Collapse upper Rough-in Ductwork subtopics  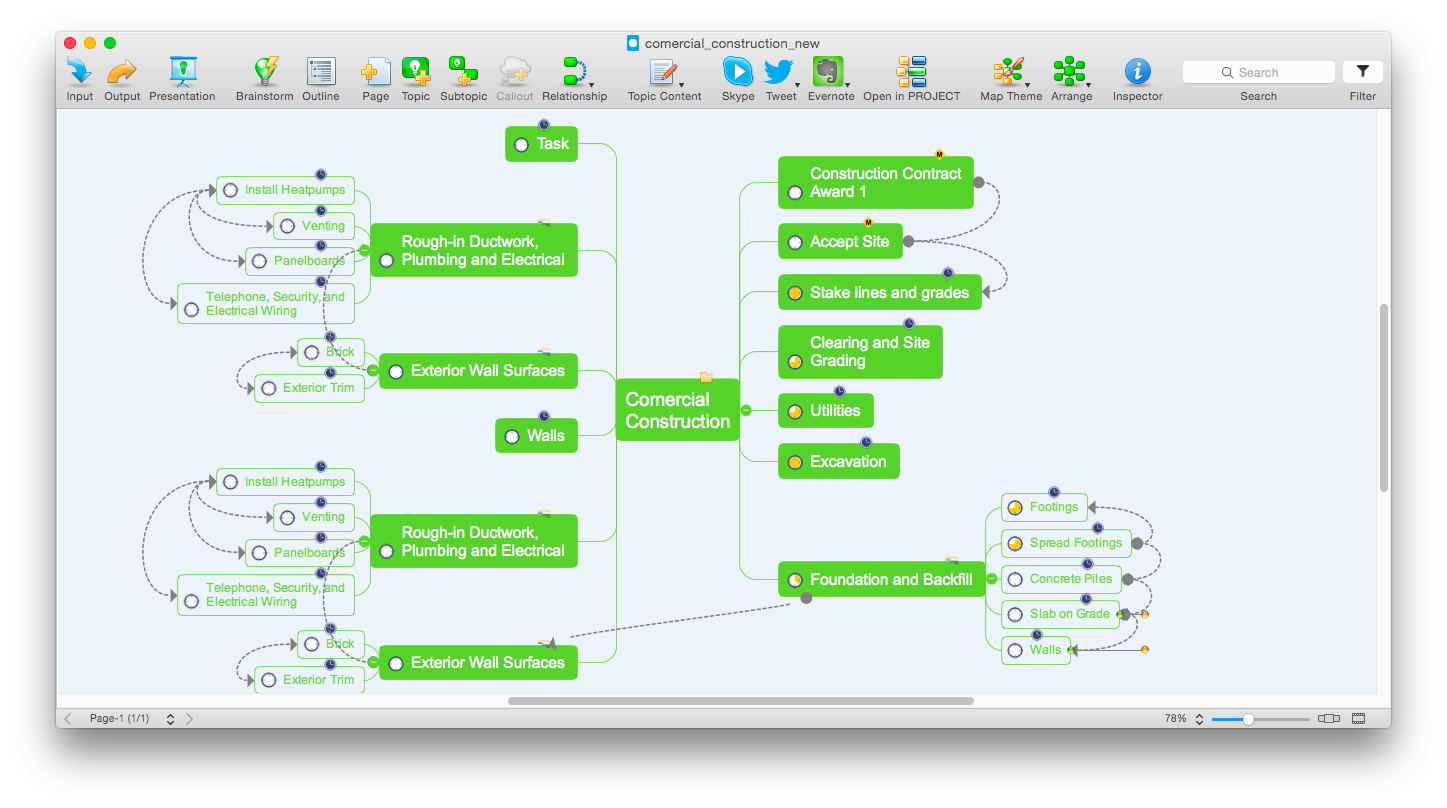pos(364,250)
